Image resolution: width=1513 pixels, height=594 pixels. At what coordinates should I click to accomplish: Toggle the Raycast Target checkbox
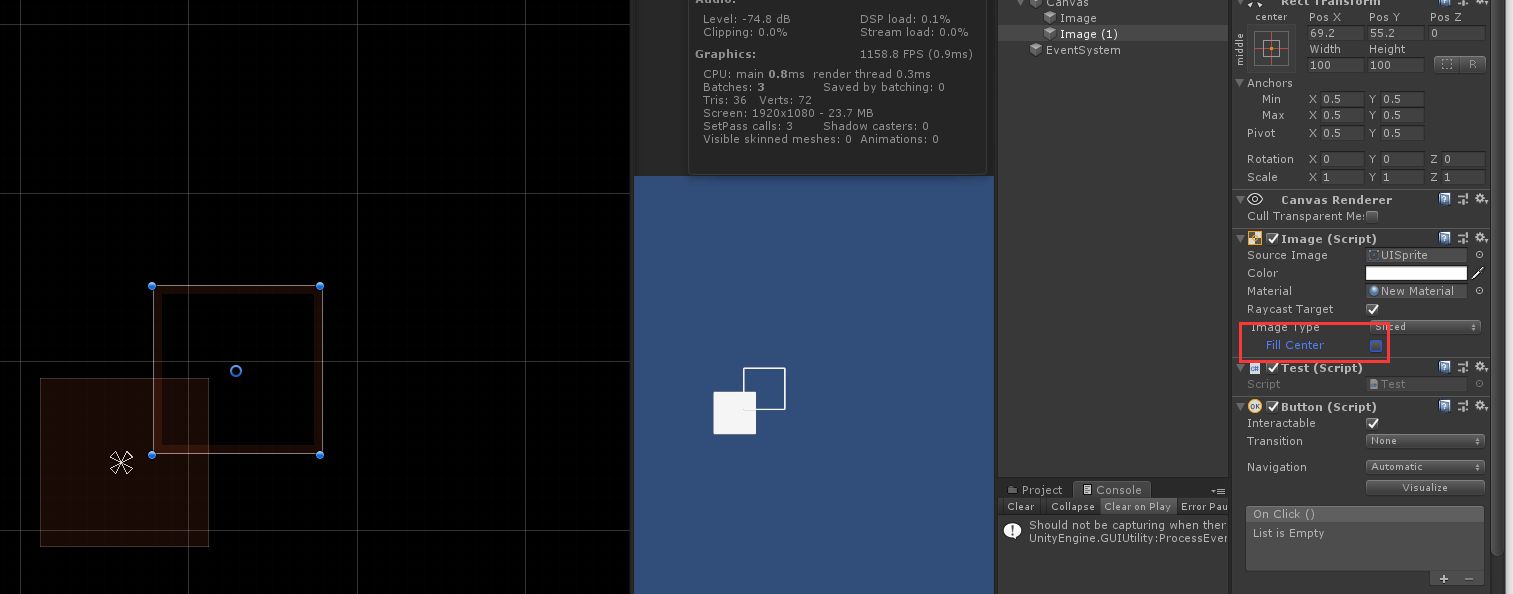(x=1372, y=309)
